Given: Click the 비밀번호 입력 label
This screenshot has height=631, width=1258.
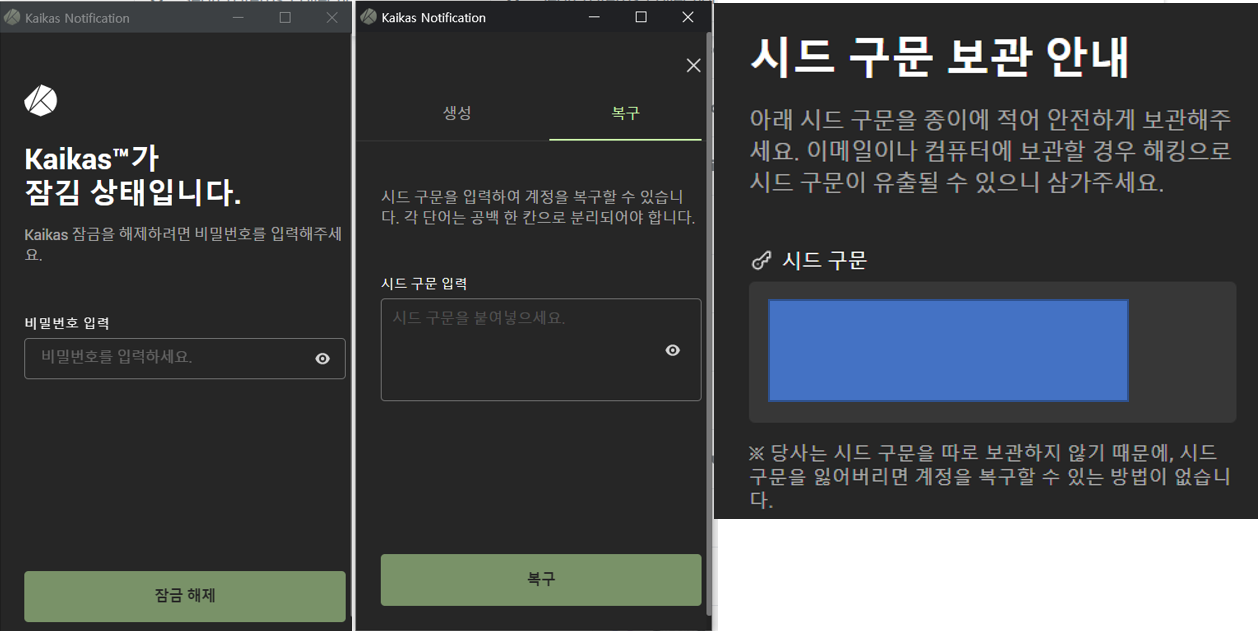Looking at the screenshot, I should pyautogui.click(x=67, y=323).
